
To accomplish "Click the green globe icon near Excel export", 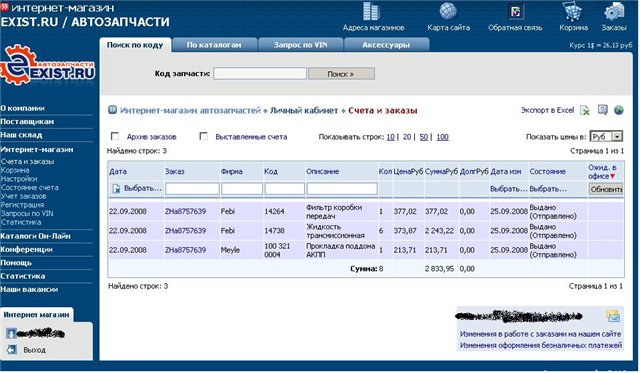I will [x=619, y=110].
